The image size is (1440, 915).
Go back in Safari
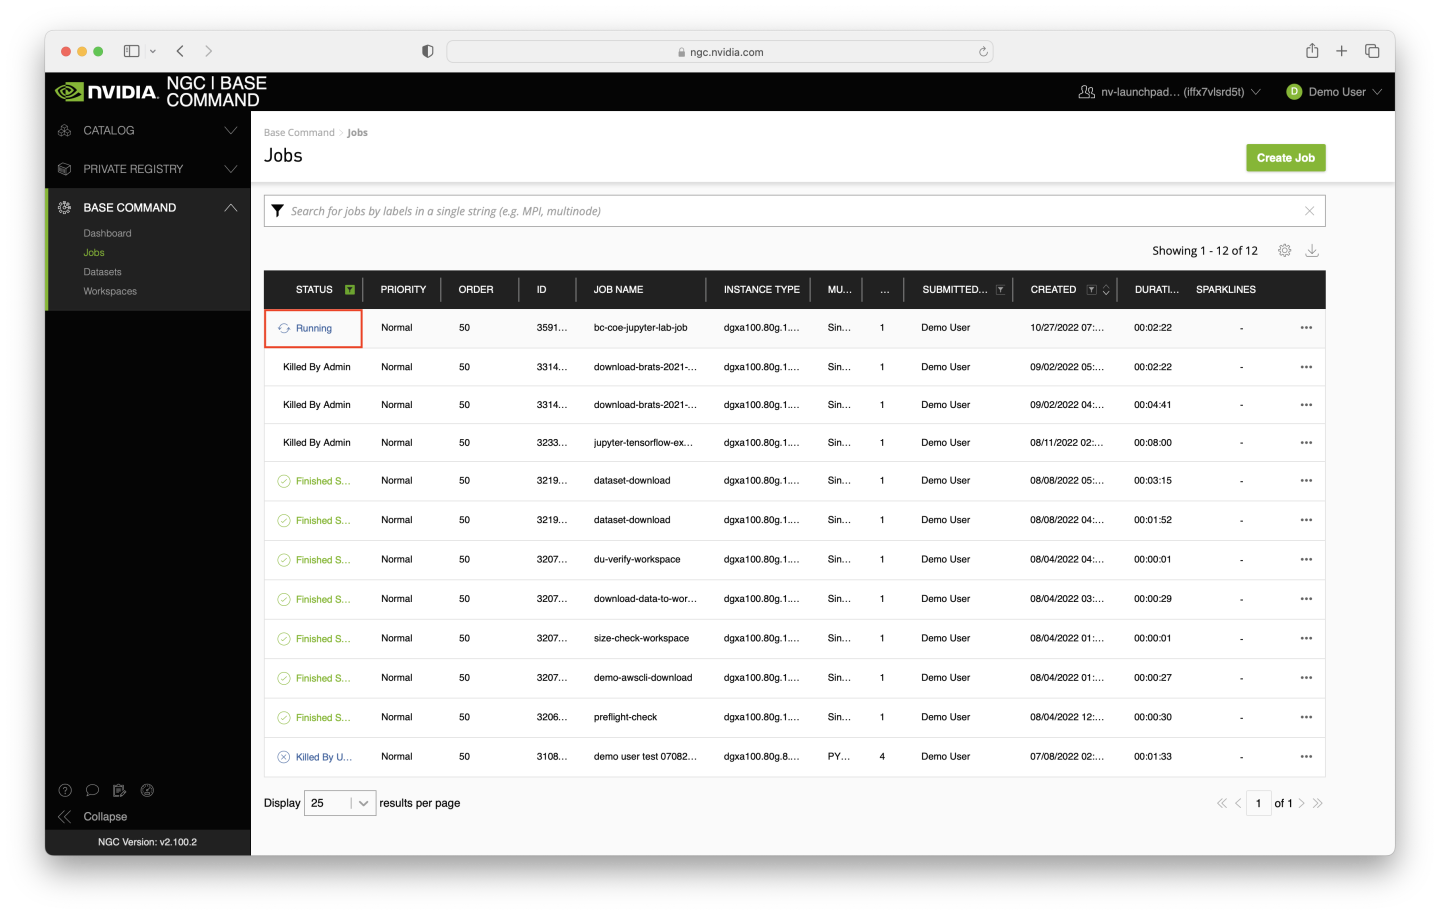180,51
